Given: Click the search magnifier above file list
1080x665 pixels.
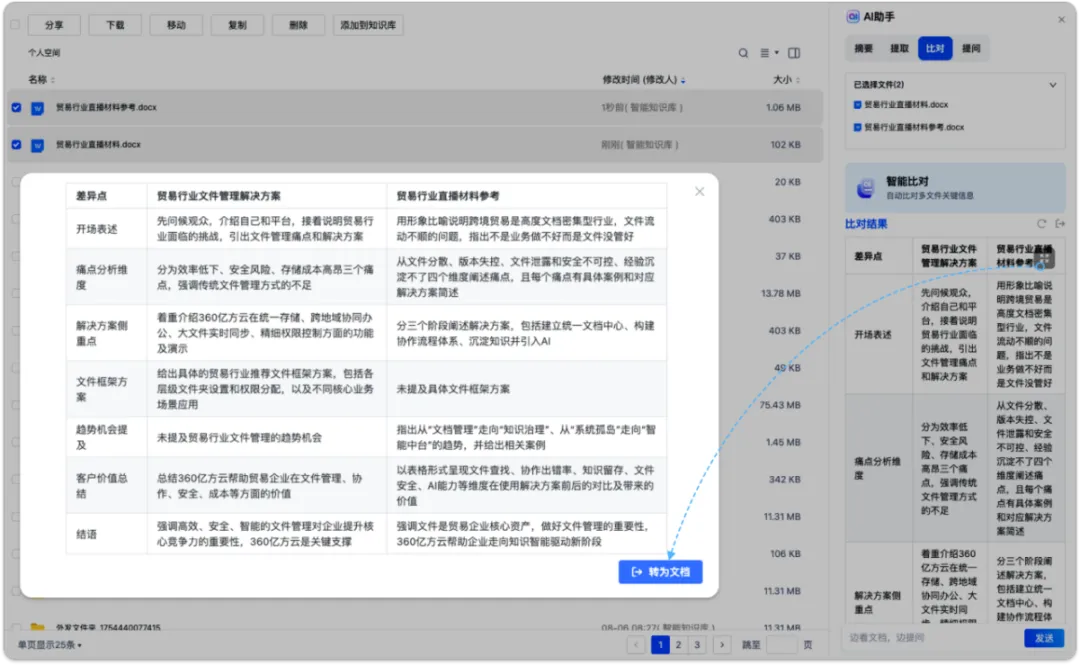Looking at the screenshot, I should (x=743, y=52).
